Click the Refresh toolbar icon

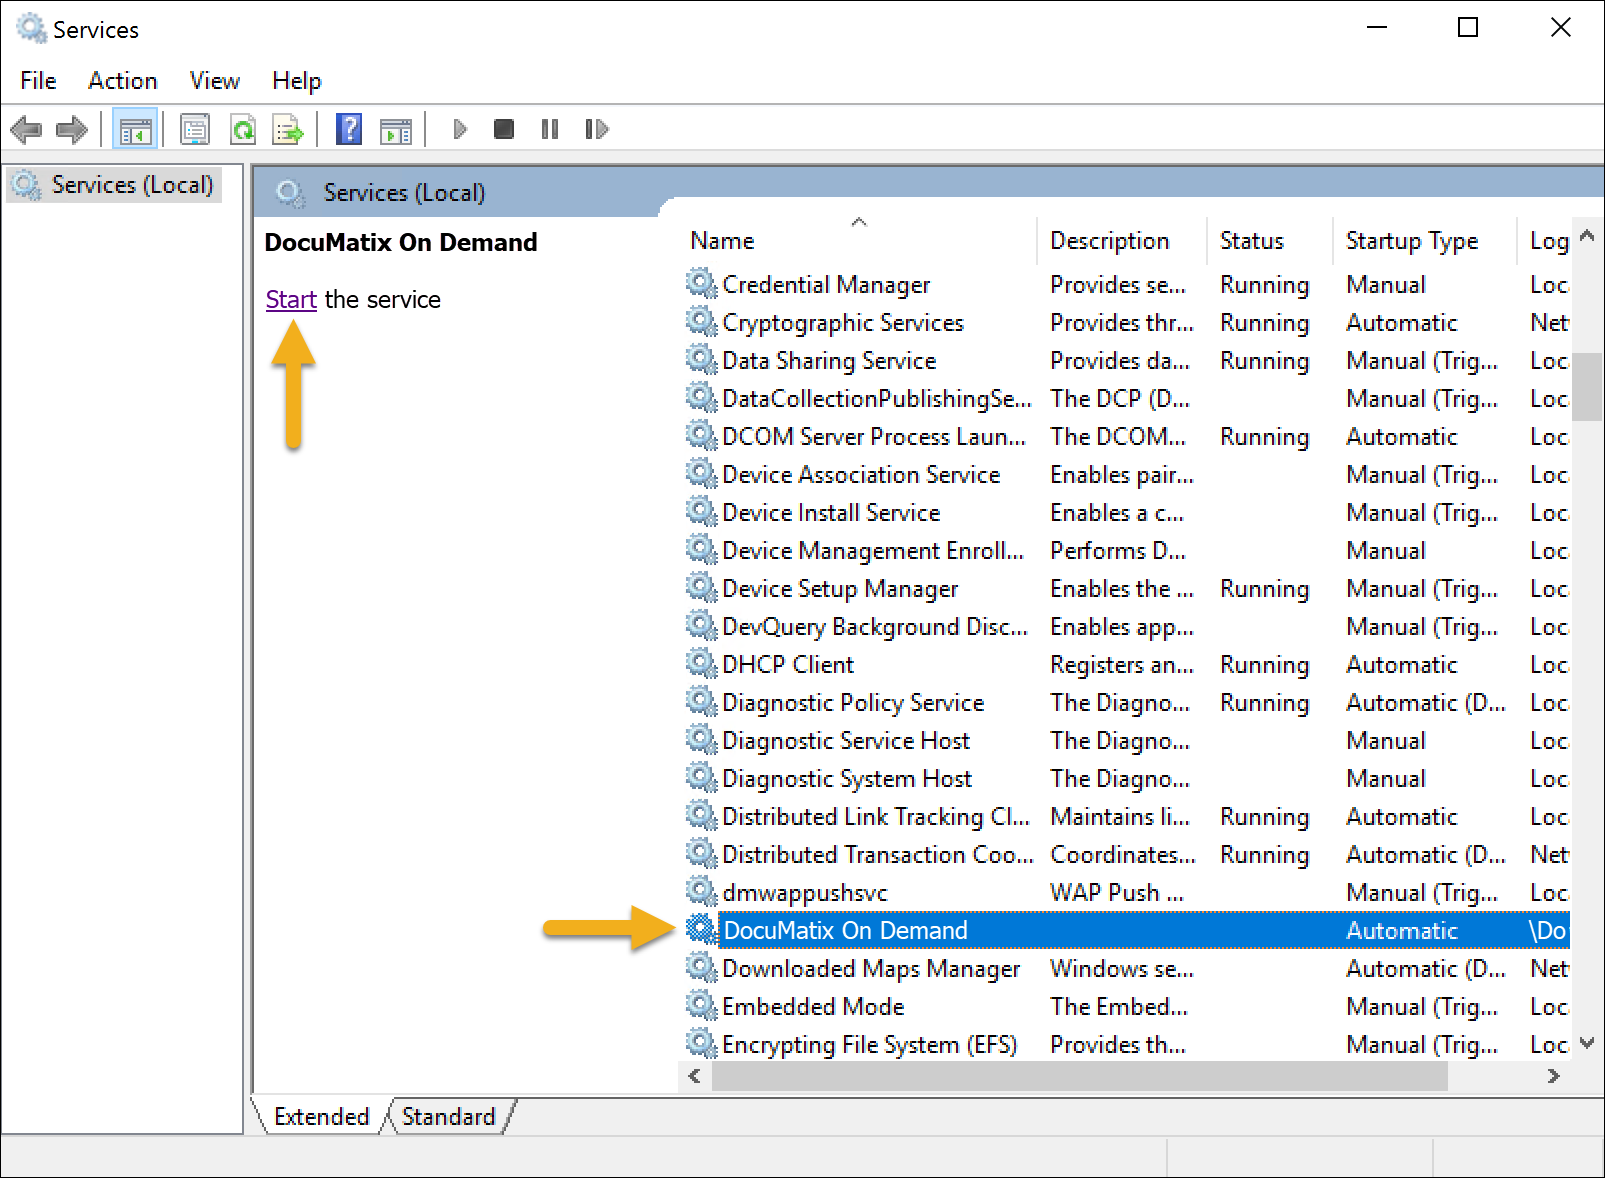click(243, 129)
